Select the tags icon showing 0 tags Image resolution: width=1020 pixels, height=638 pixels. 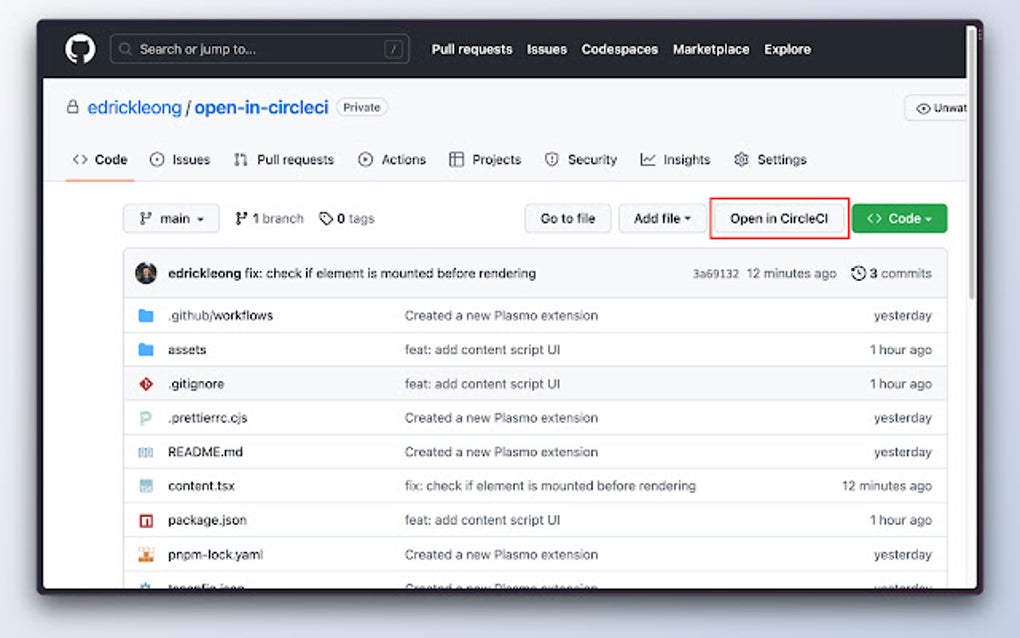326,218
